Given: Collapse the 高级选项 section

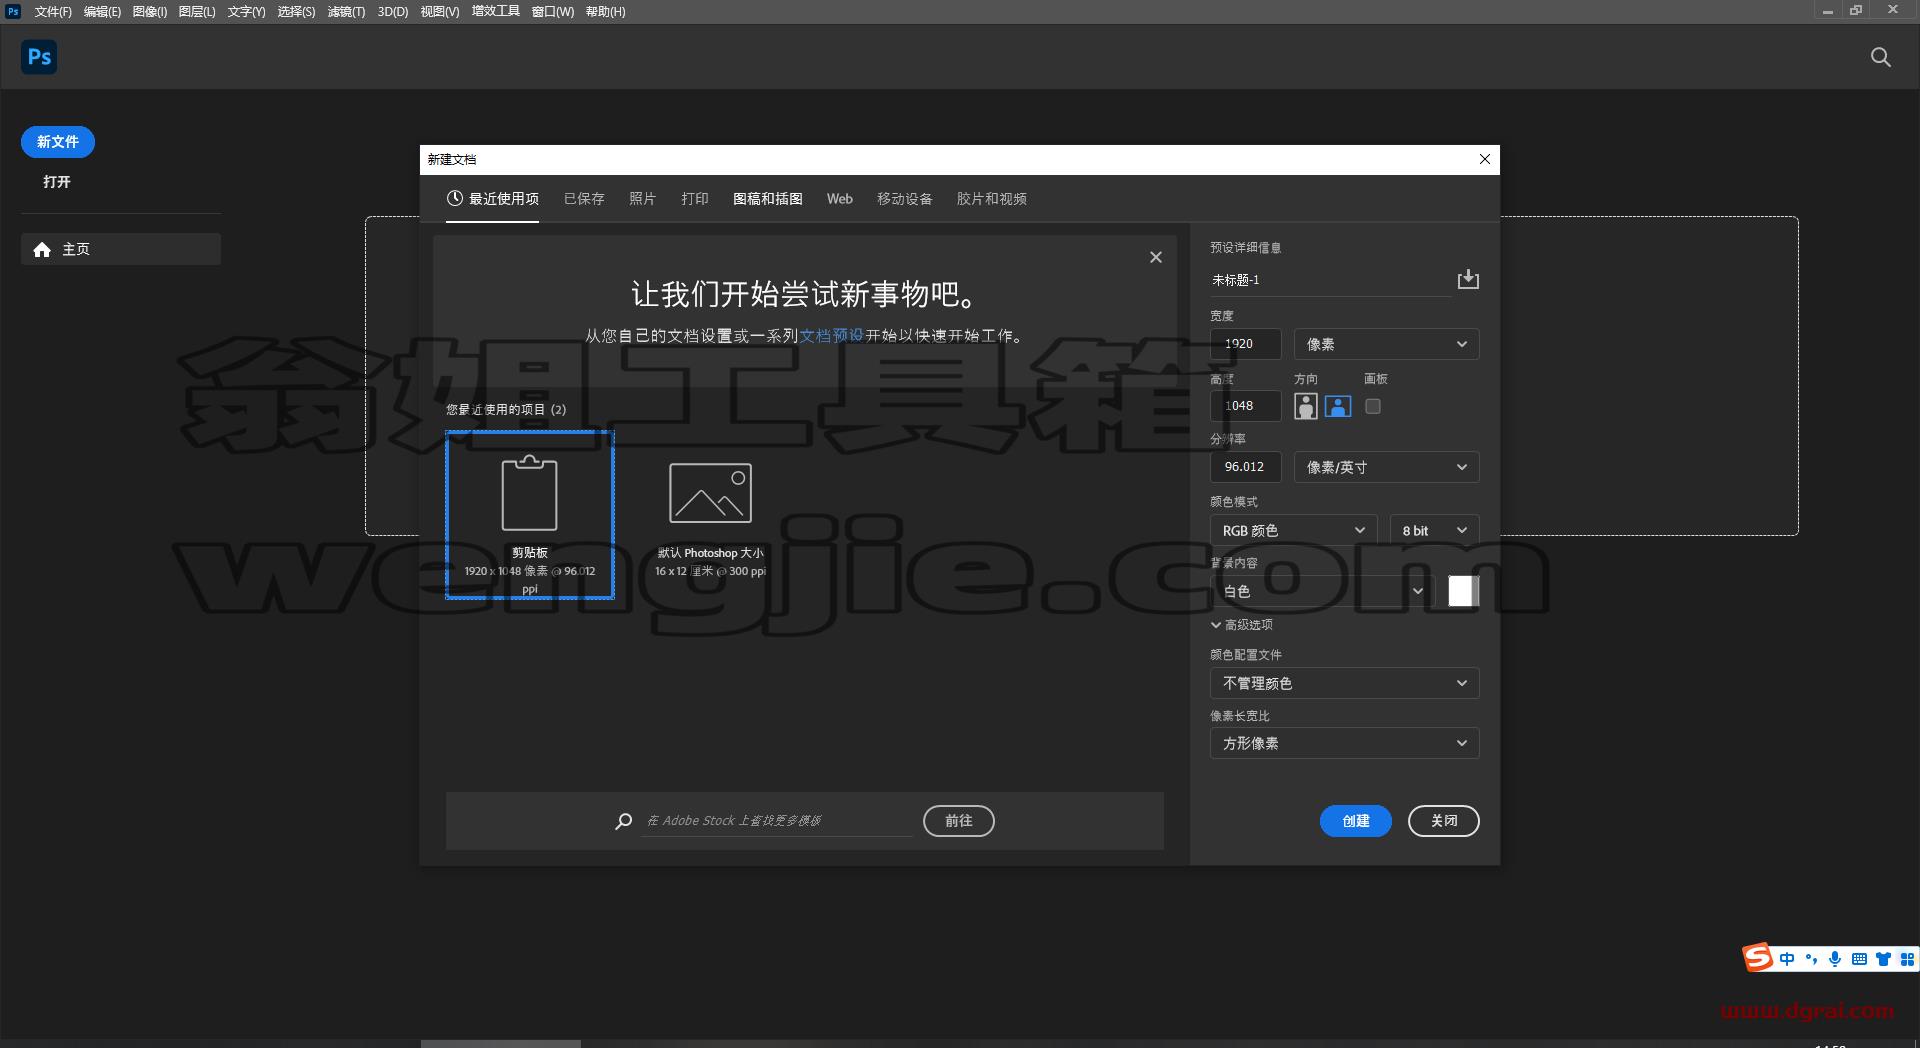Looking at the screenshot, I should point(1241,625).
